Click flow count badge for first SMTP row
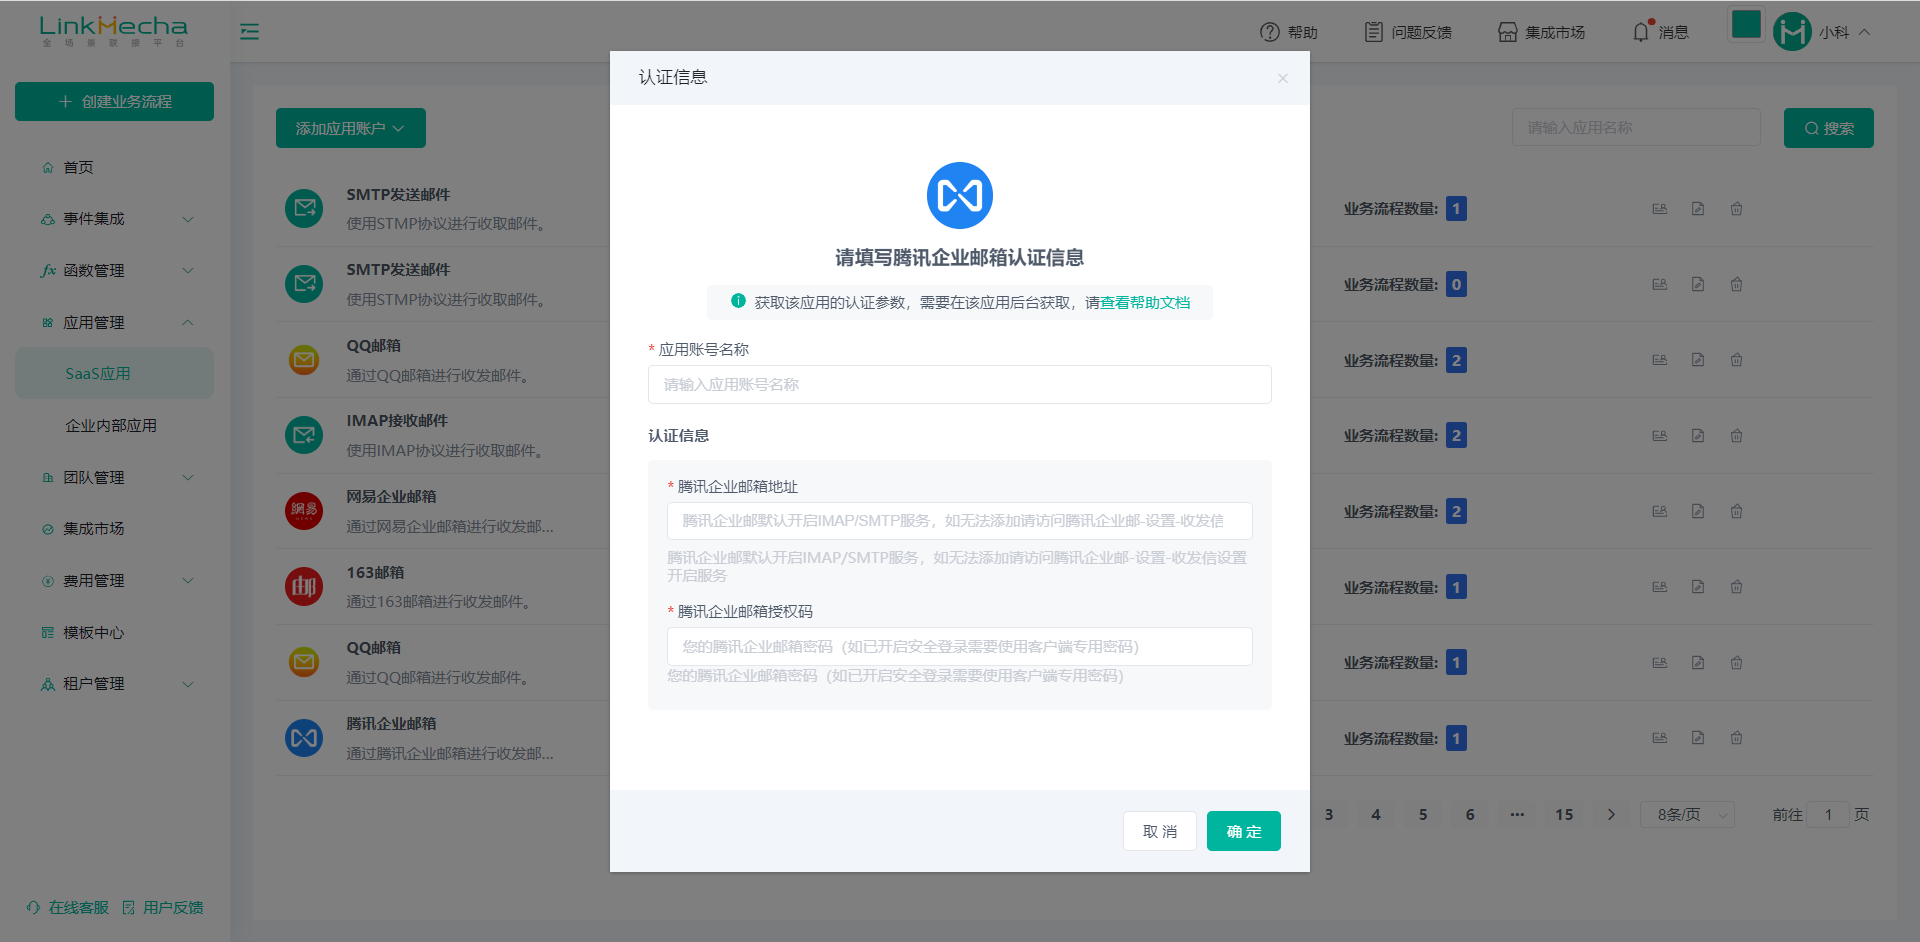Image resolution: width=1920 pixels, height=942 pixels. (x=1456, y=209)
